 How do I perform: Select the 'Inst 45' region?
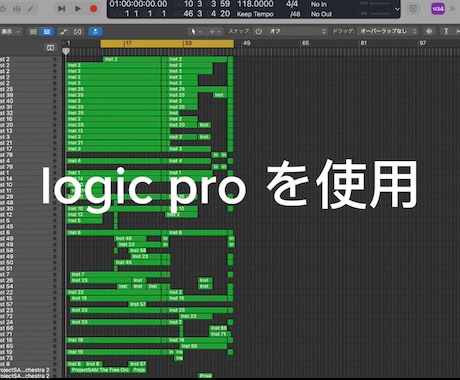(x=138, y=262)
